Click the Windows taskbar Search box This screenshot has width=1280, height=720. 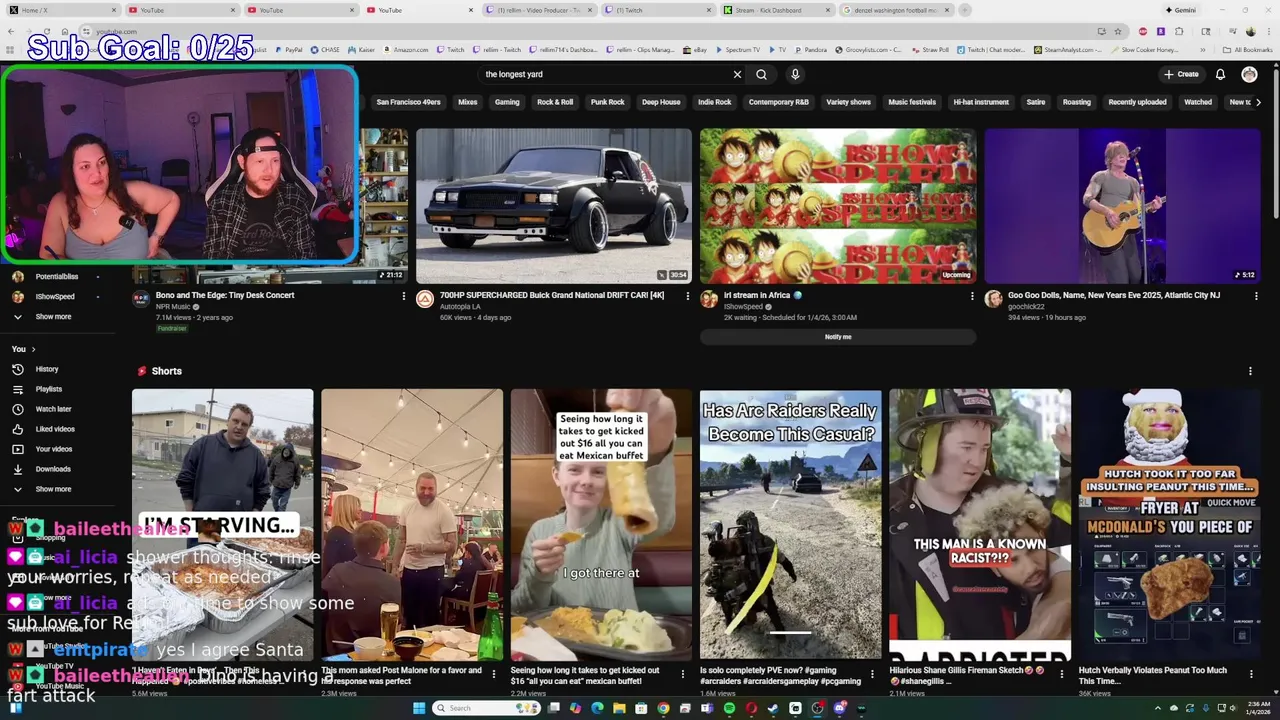click(487, 708)
